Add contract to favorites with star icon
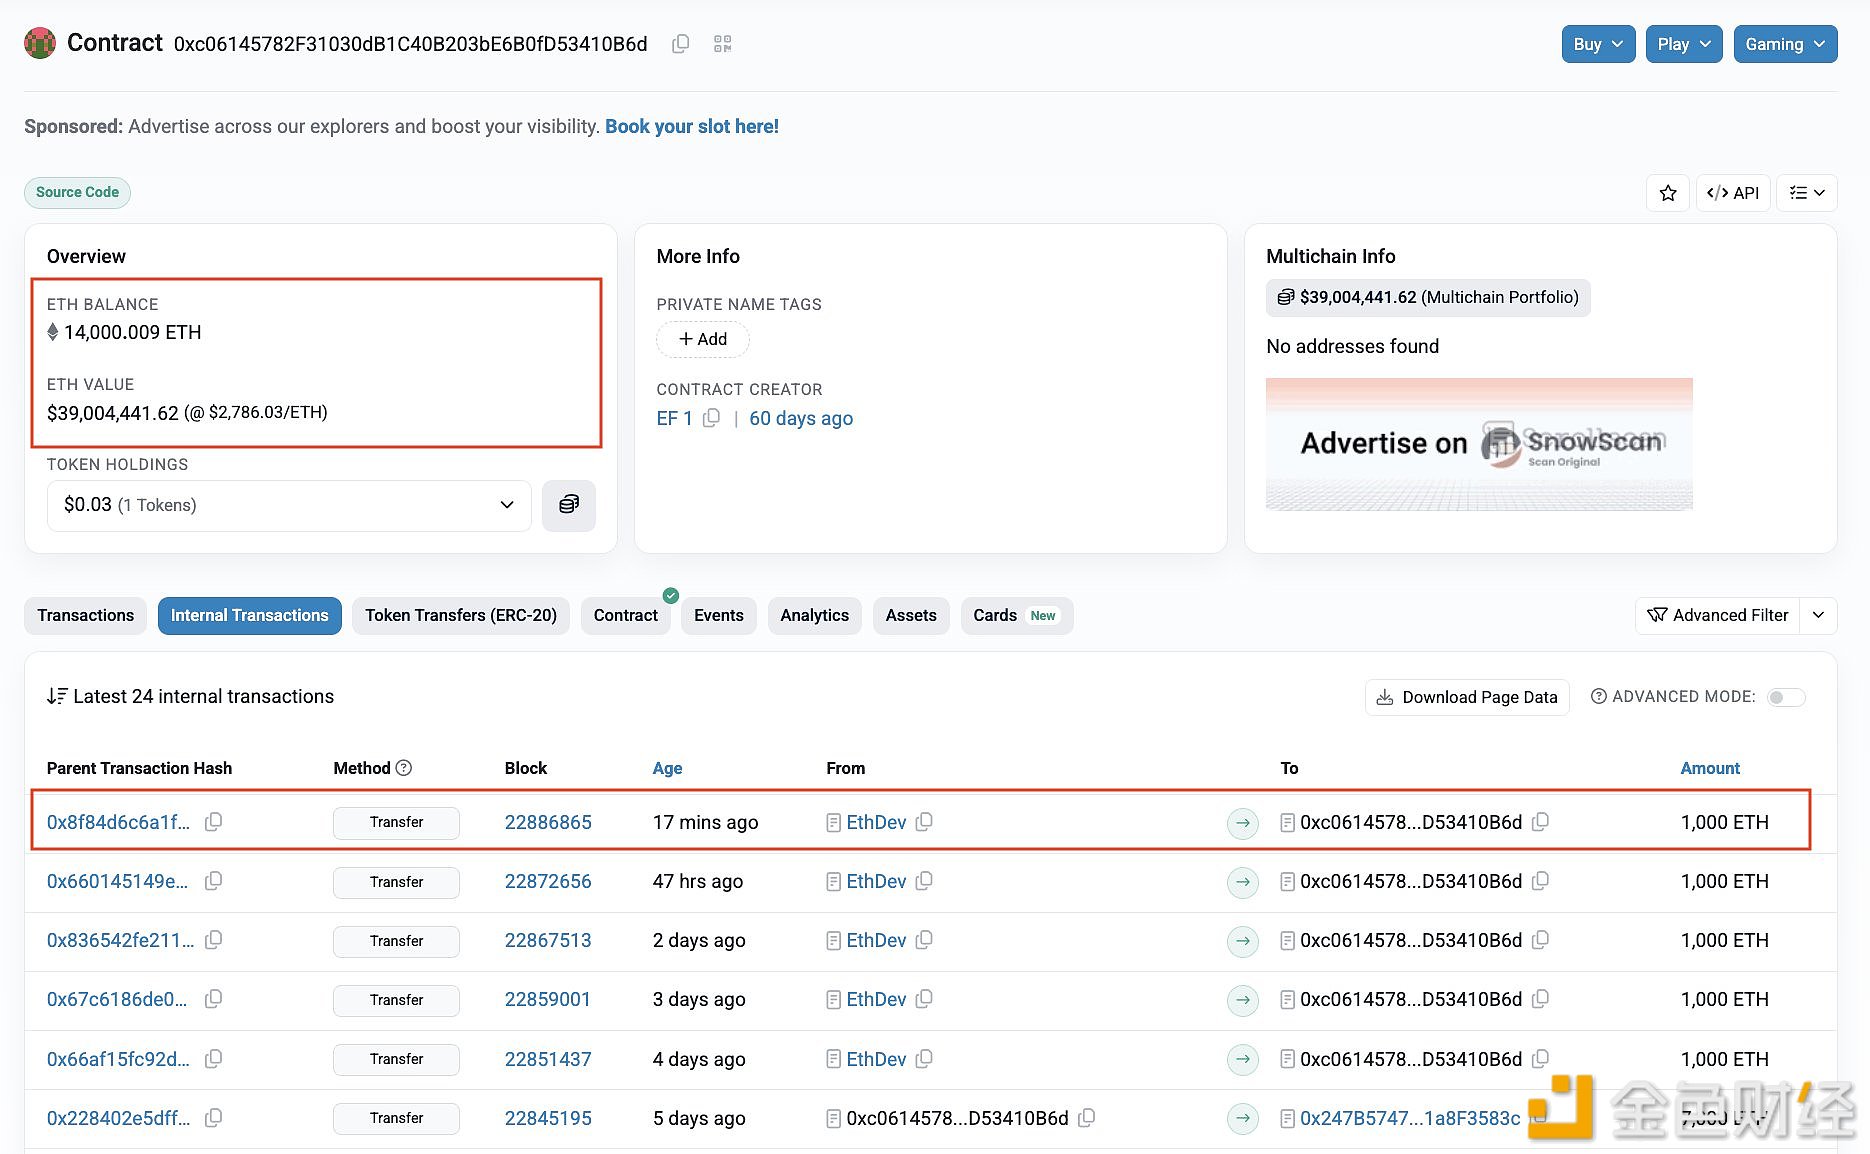 click(1667, 193)
